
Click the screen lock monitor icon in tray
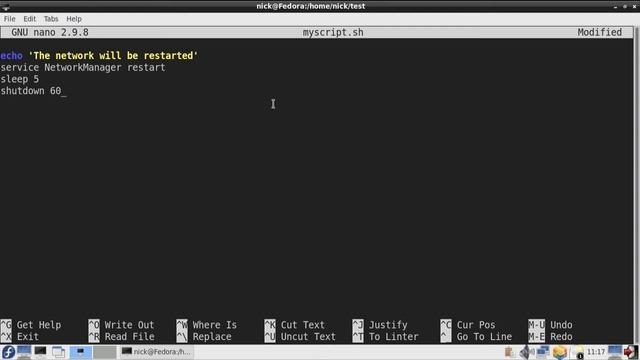[615, 352]
